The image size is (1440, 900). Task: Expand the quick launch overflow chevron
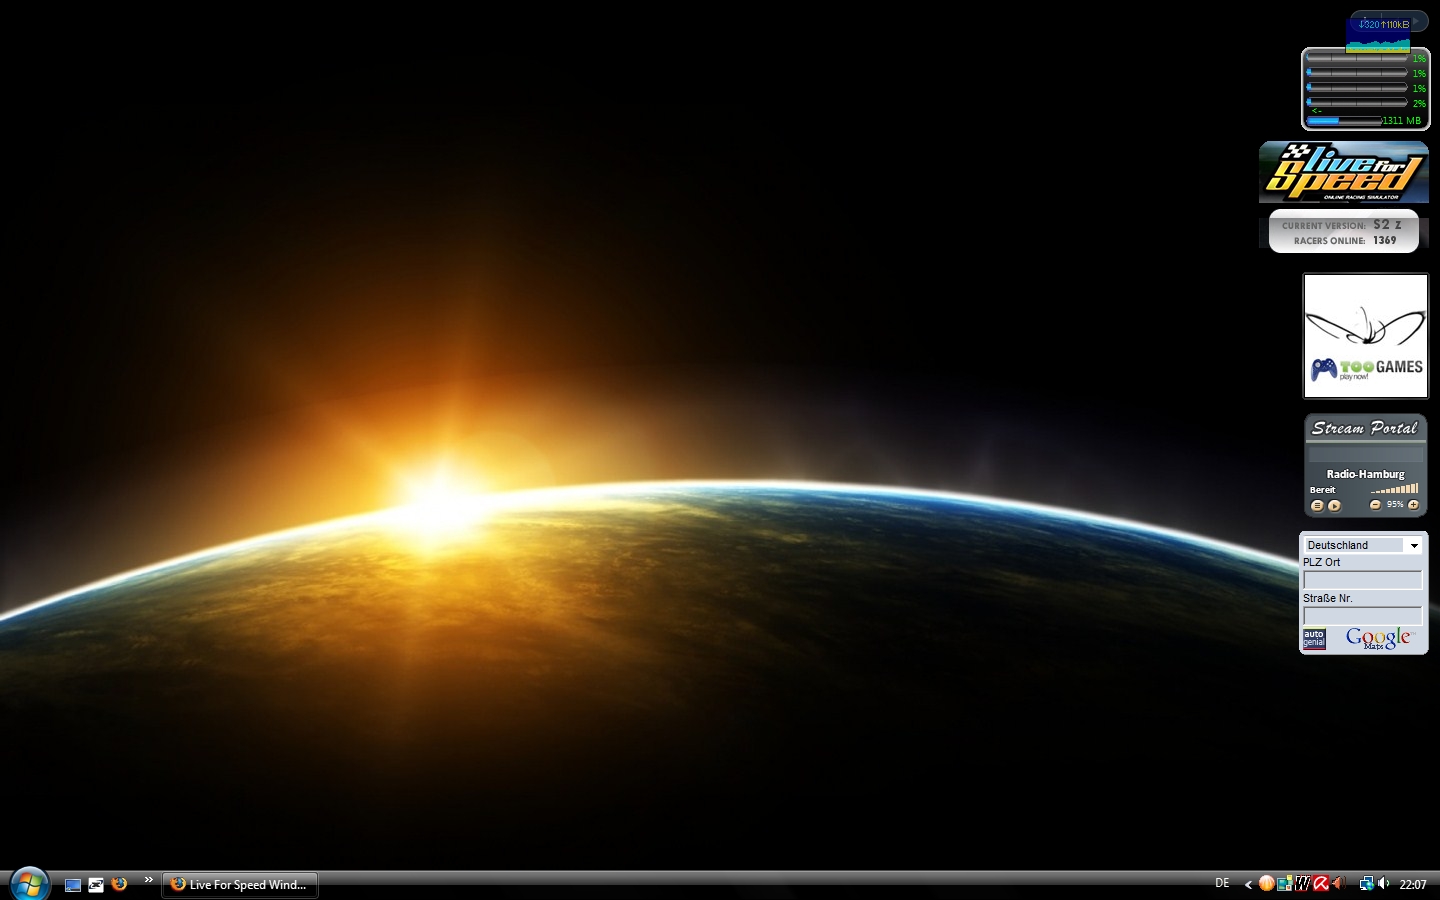coord(149,880)
